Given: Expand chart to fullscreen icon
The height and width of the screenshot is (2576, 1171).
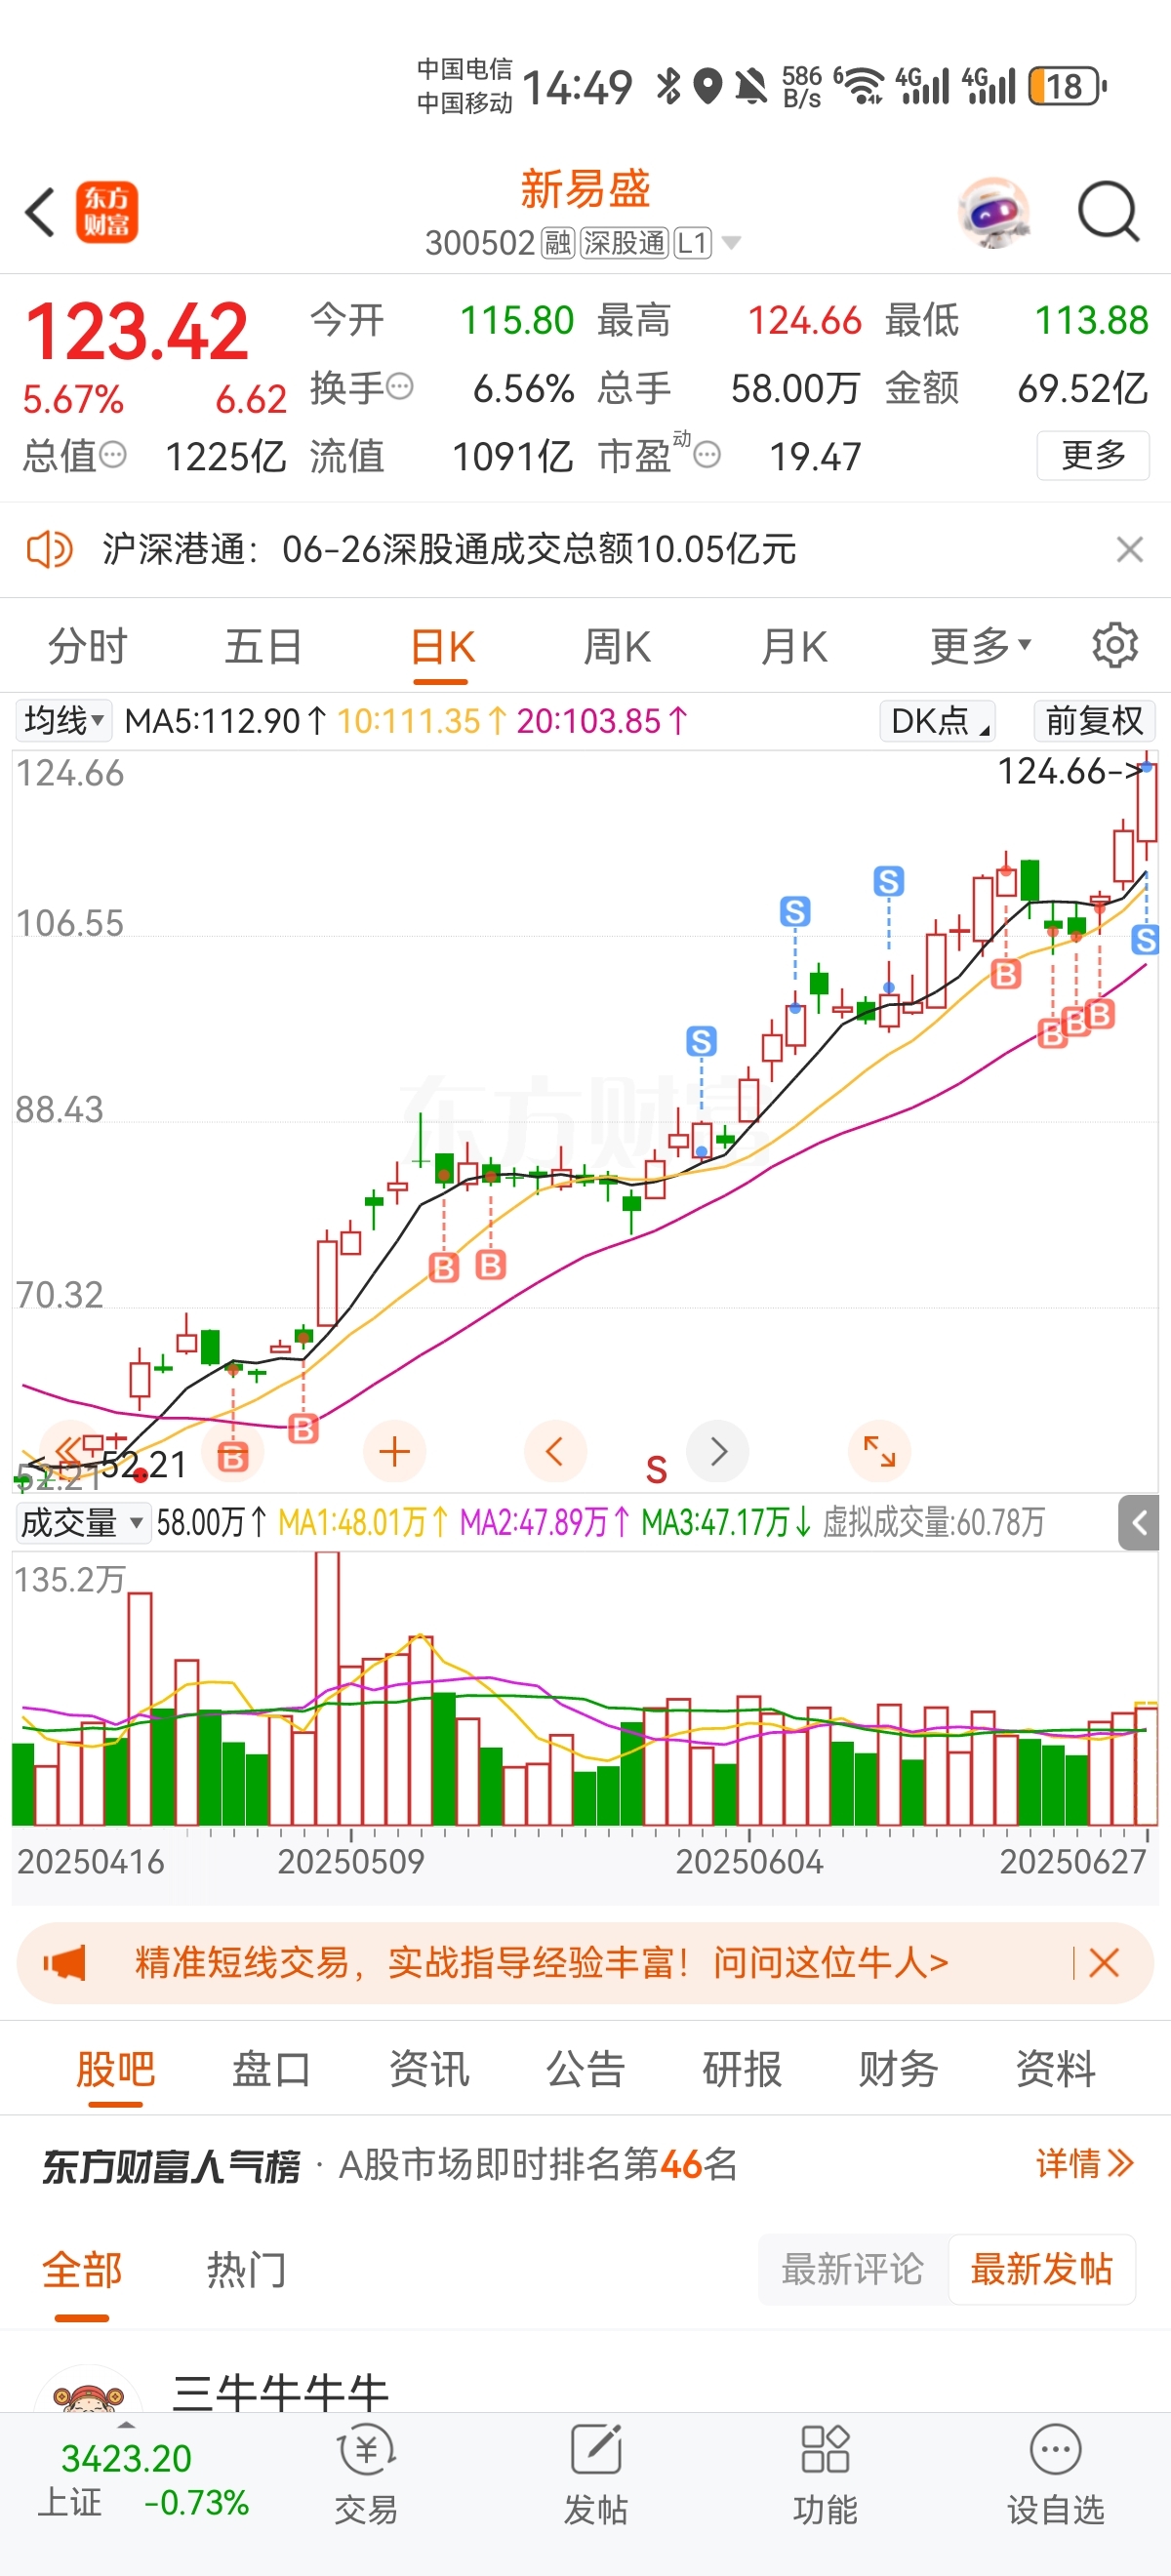Looking at the screenshot, I should tap(879, 1451).
